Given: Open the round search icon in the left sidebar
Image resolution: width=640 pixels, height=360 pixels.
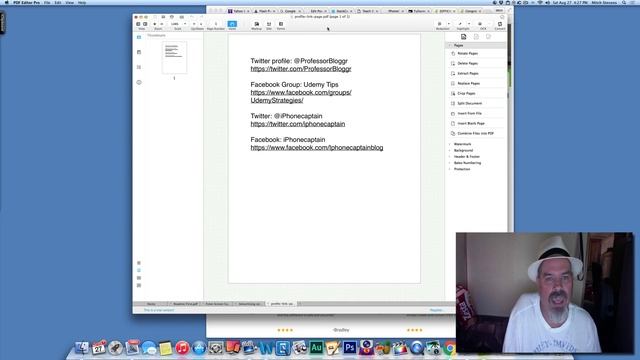Looking at the screenshot, I should coord(139,82).
